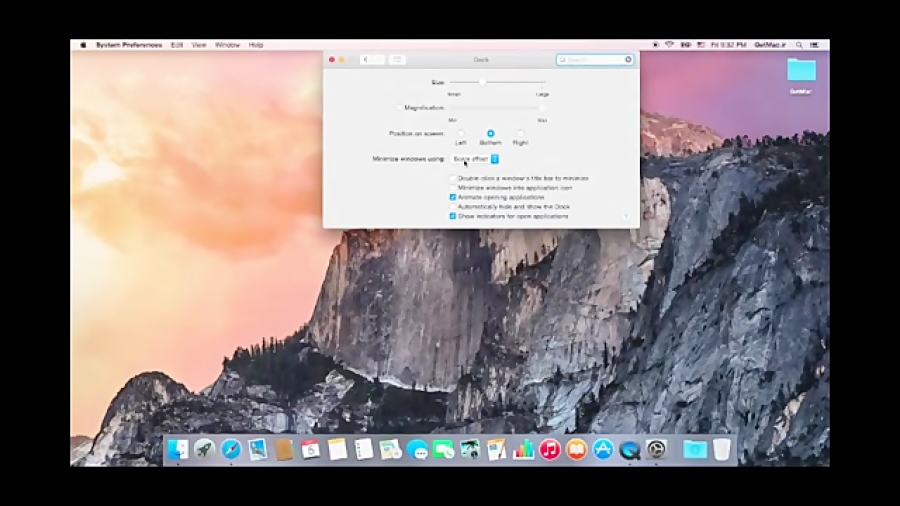Select Left dock position radio button
The width and height of the screenshot is (900, 506).
click(460, 134)
